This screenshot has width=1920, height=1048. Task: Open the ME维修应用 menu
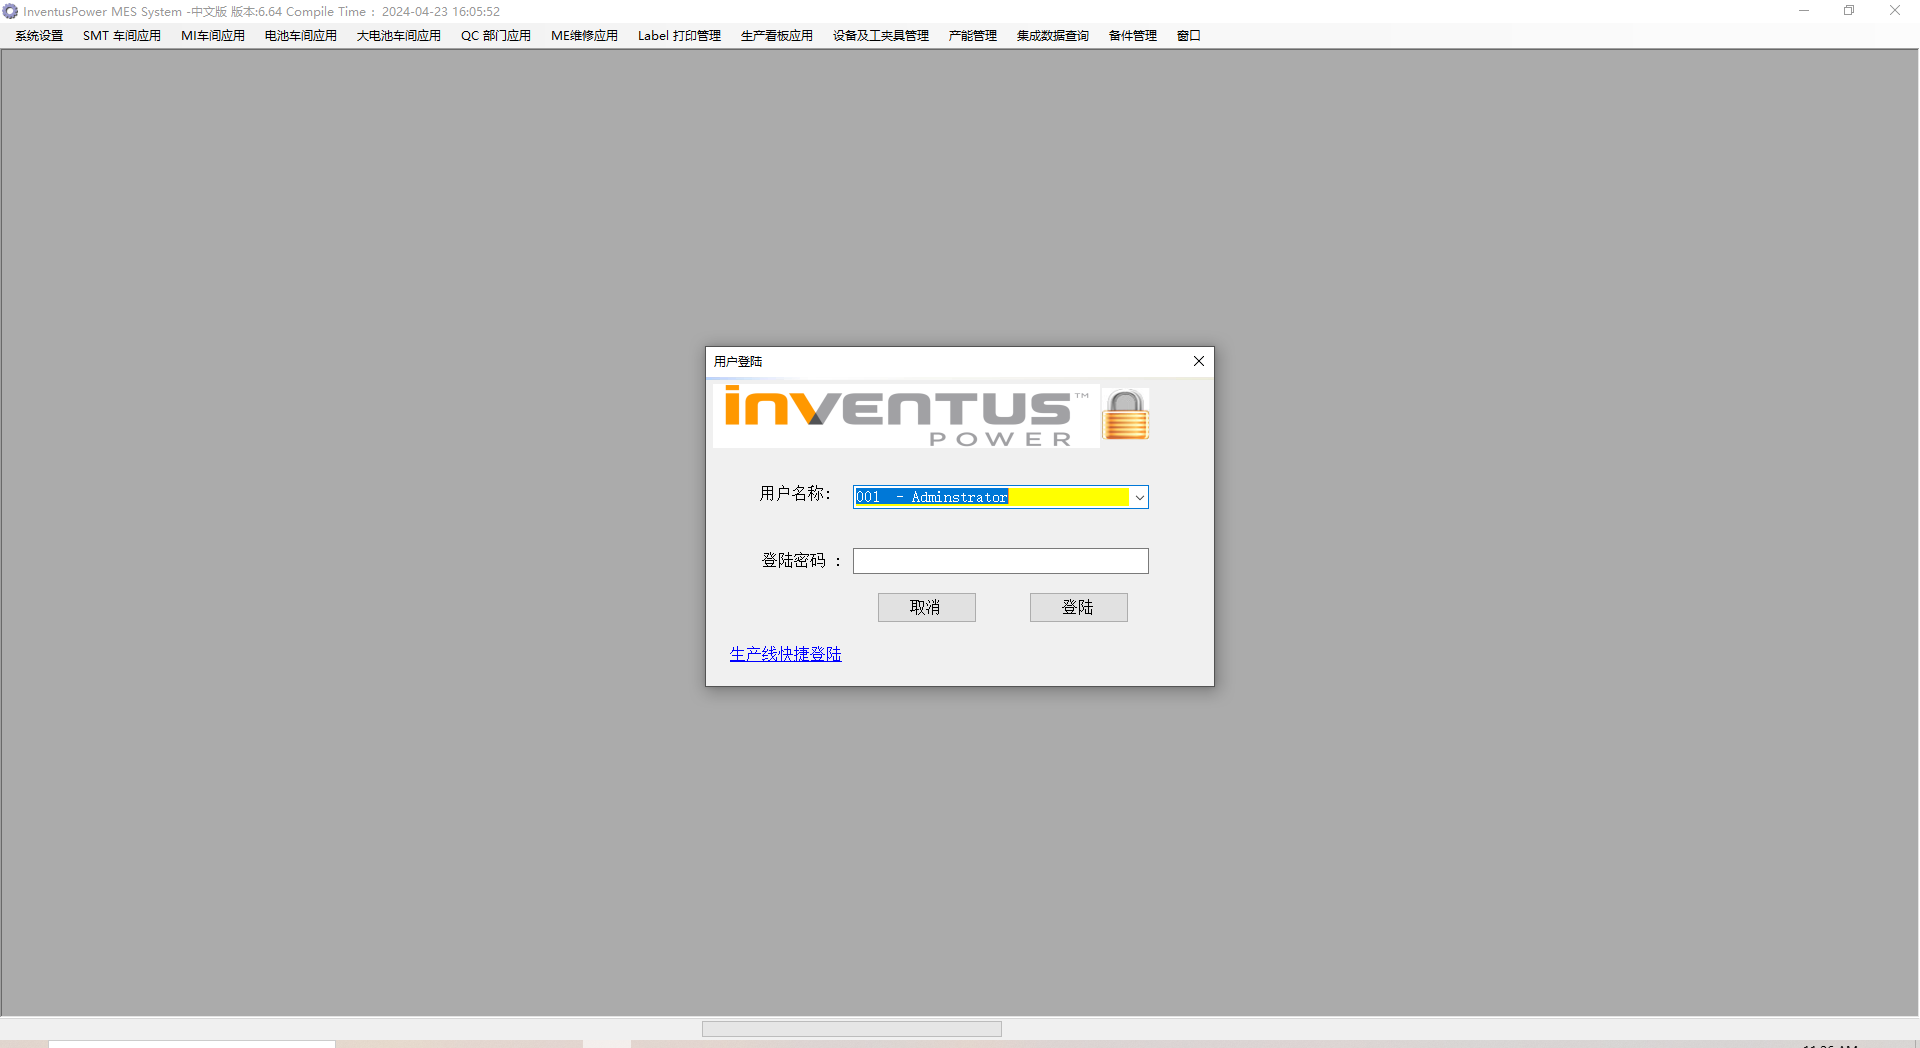(585, 36)
